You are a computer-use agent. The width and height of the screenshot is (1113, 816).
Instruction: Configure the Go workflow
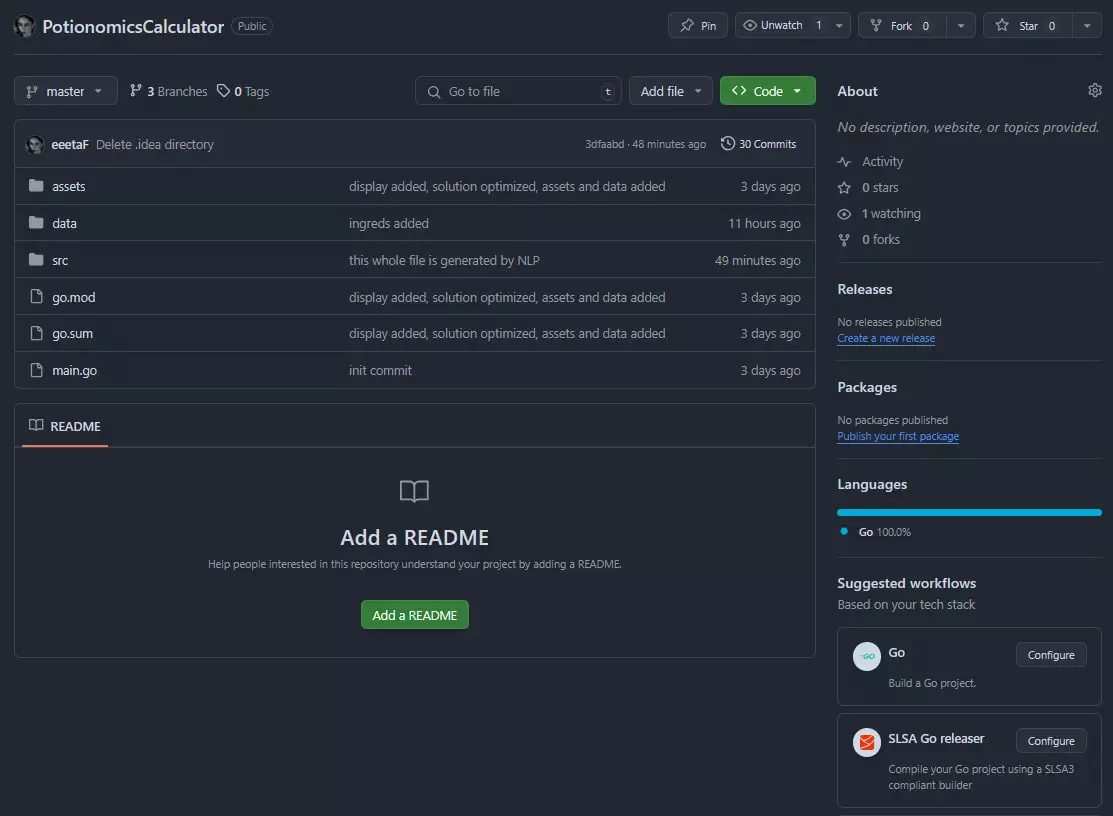pos(1051,655)
